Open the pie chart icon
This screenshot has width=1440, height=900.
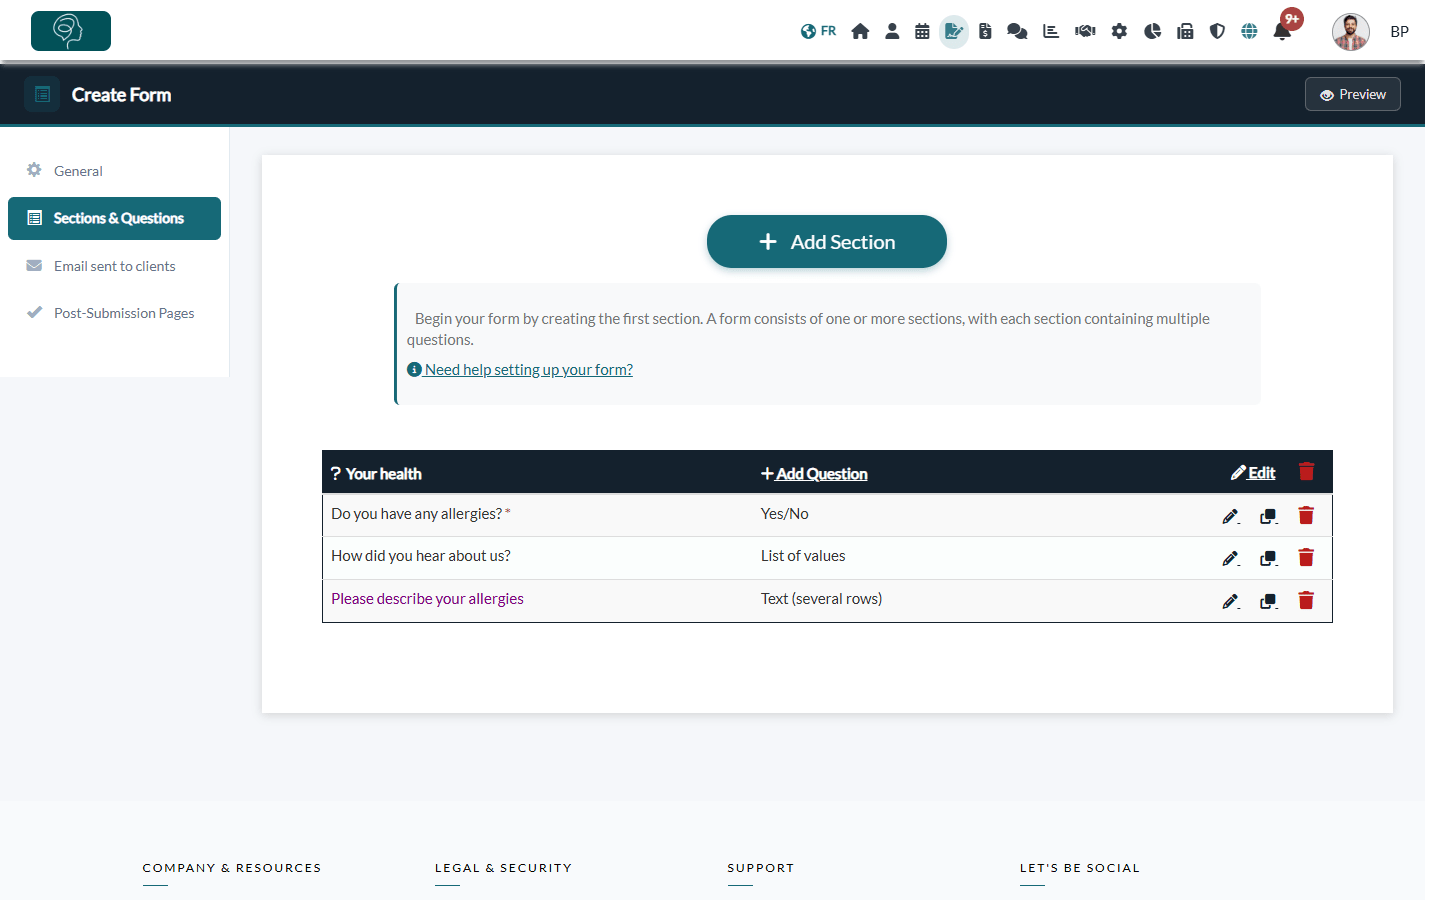tap(1153, 31)
